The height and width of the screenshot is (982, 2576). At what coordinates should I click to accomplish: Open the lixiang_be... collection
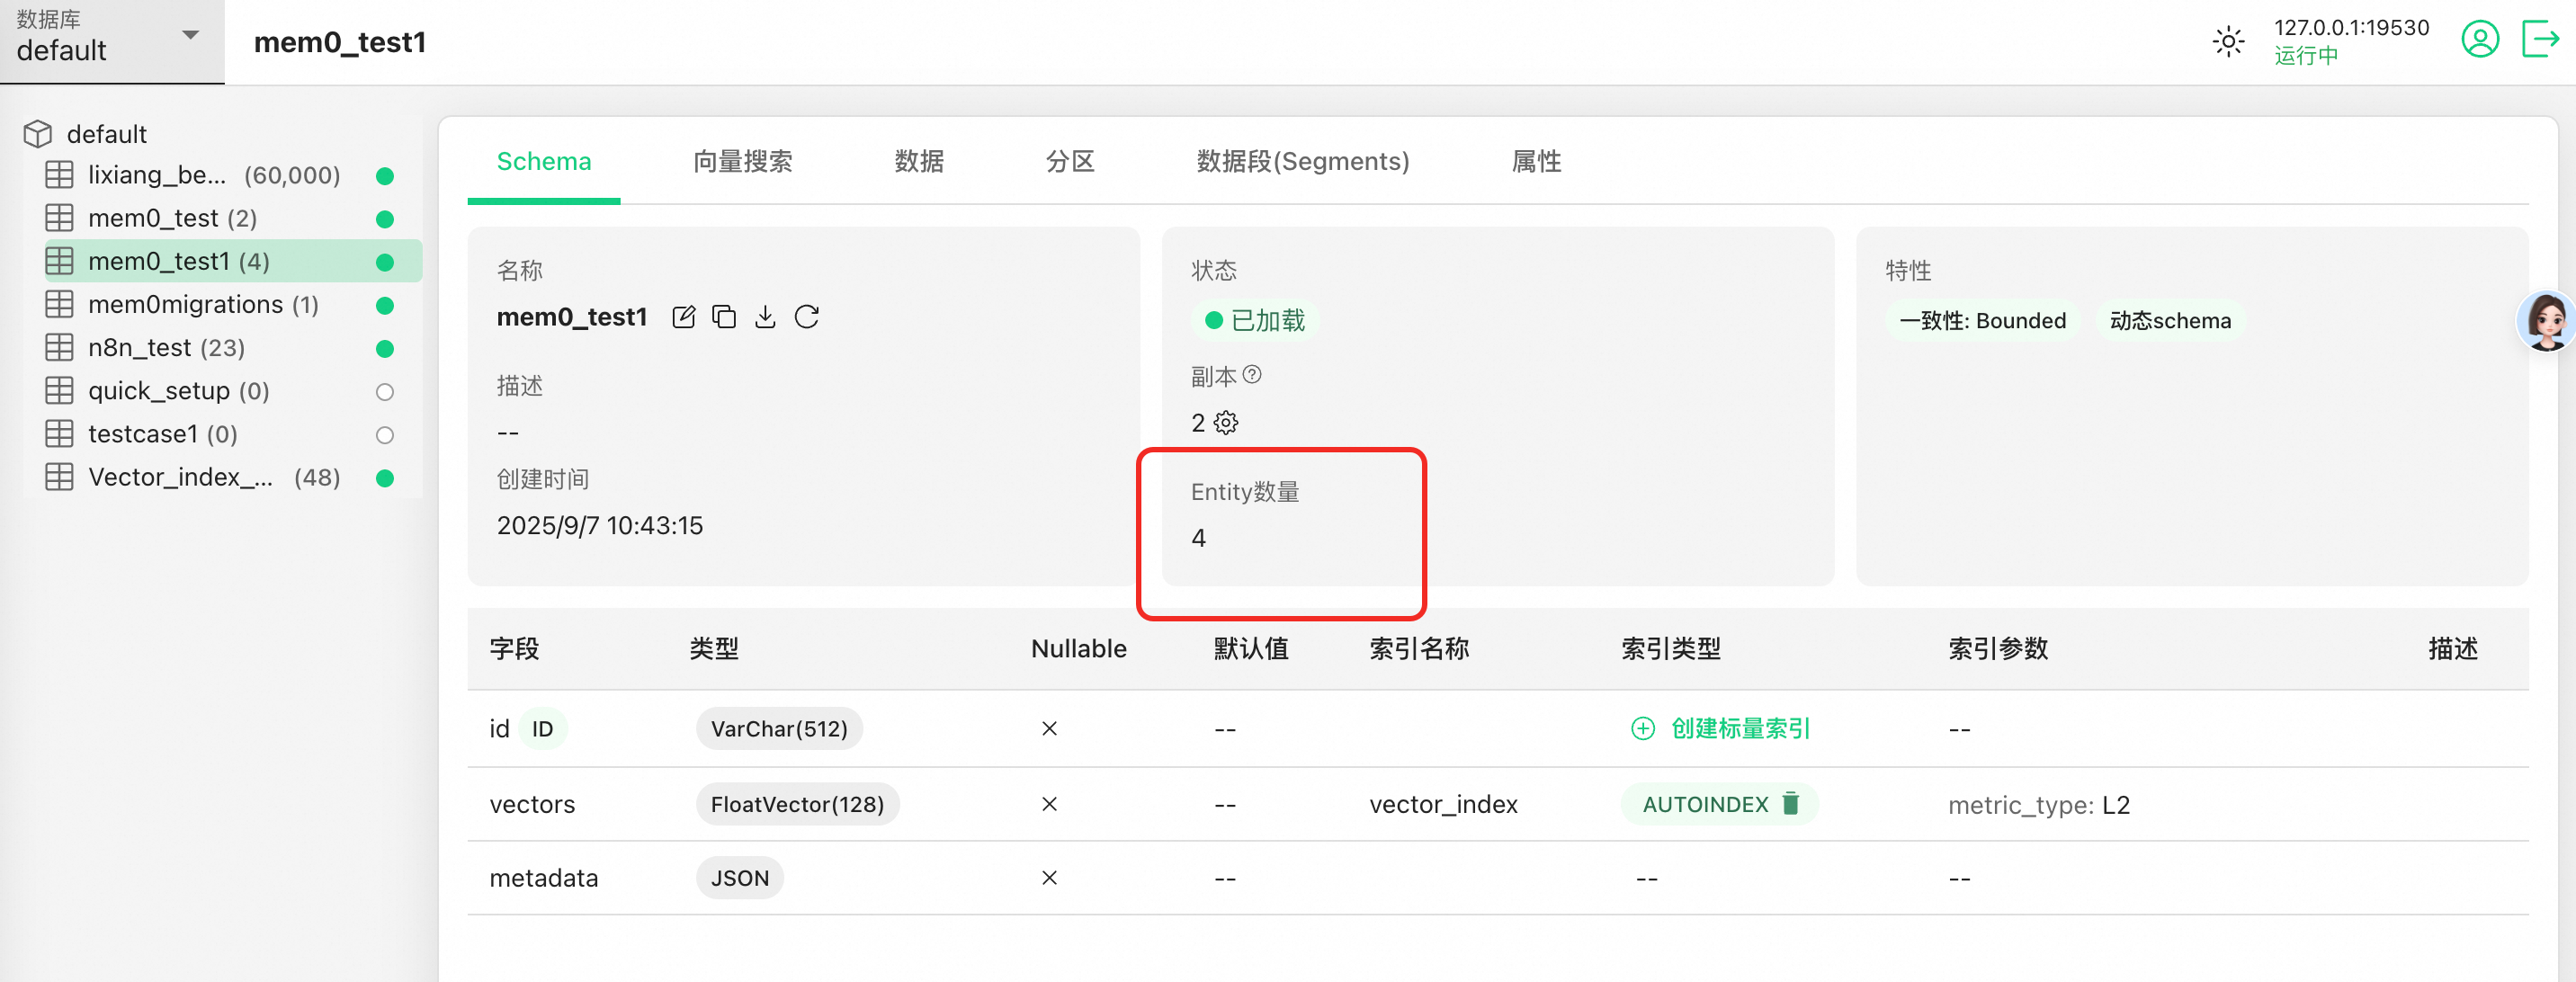point(222,175)
